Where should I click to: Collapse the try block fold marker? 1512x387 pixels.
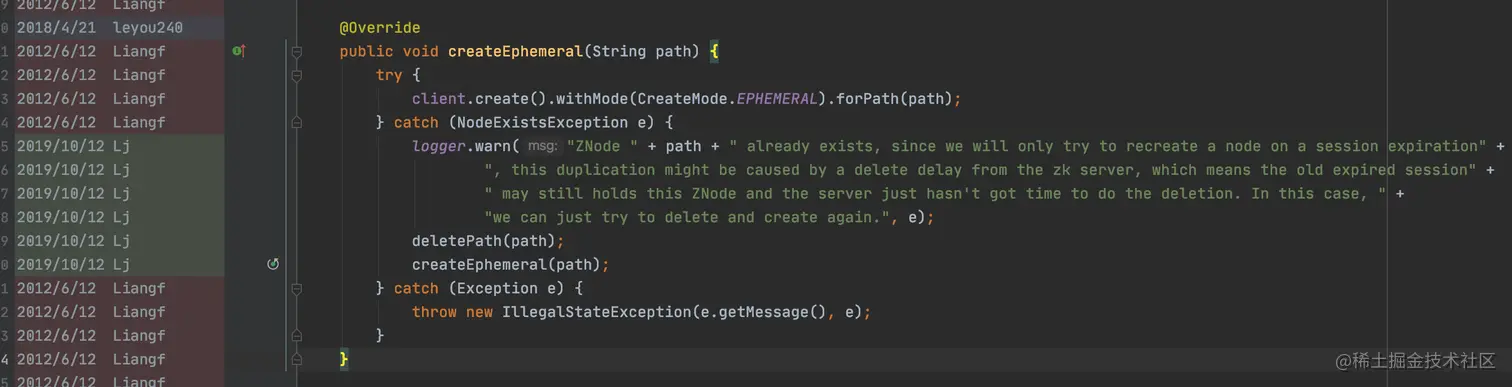pos(296,75)
